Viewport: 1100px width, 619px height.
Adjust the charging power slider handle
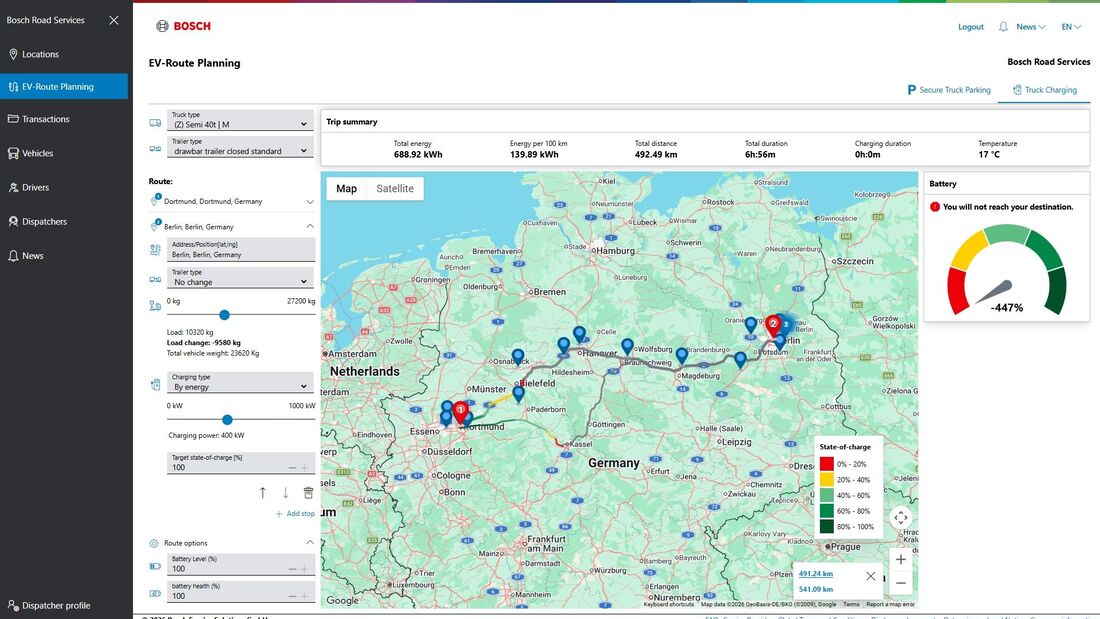[x=227, y=420]
